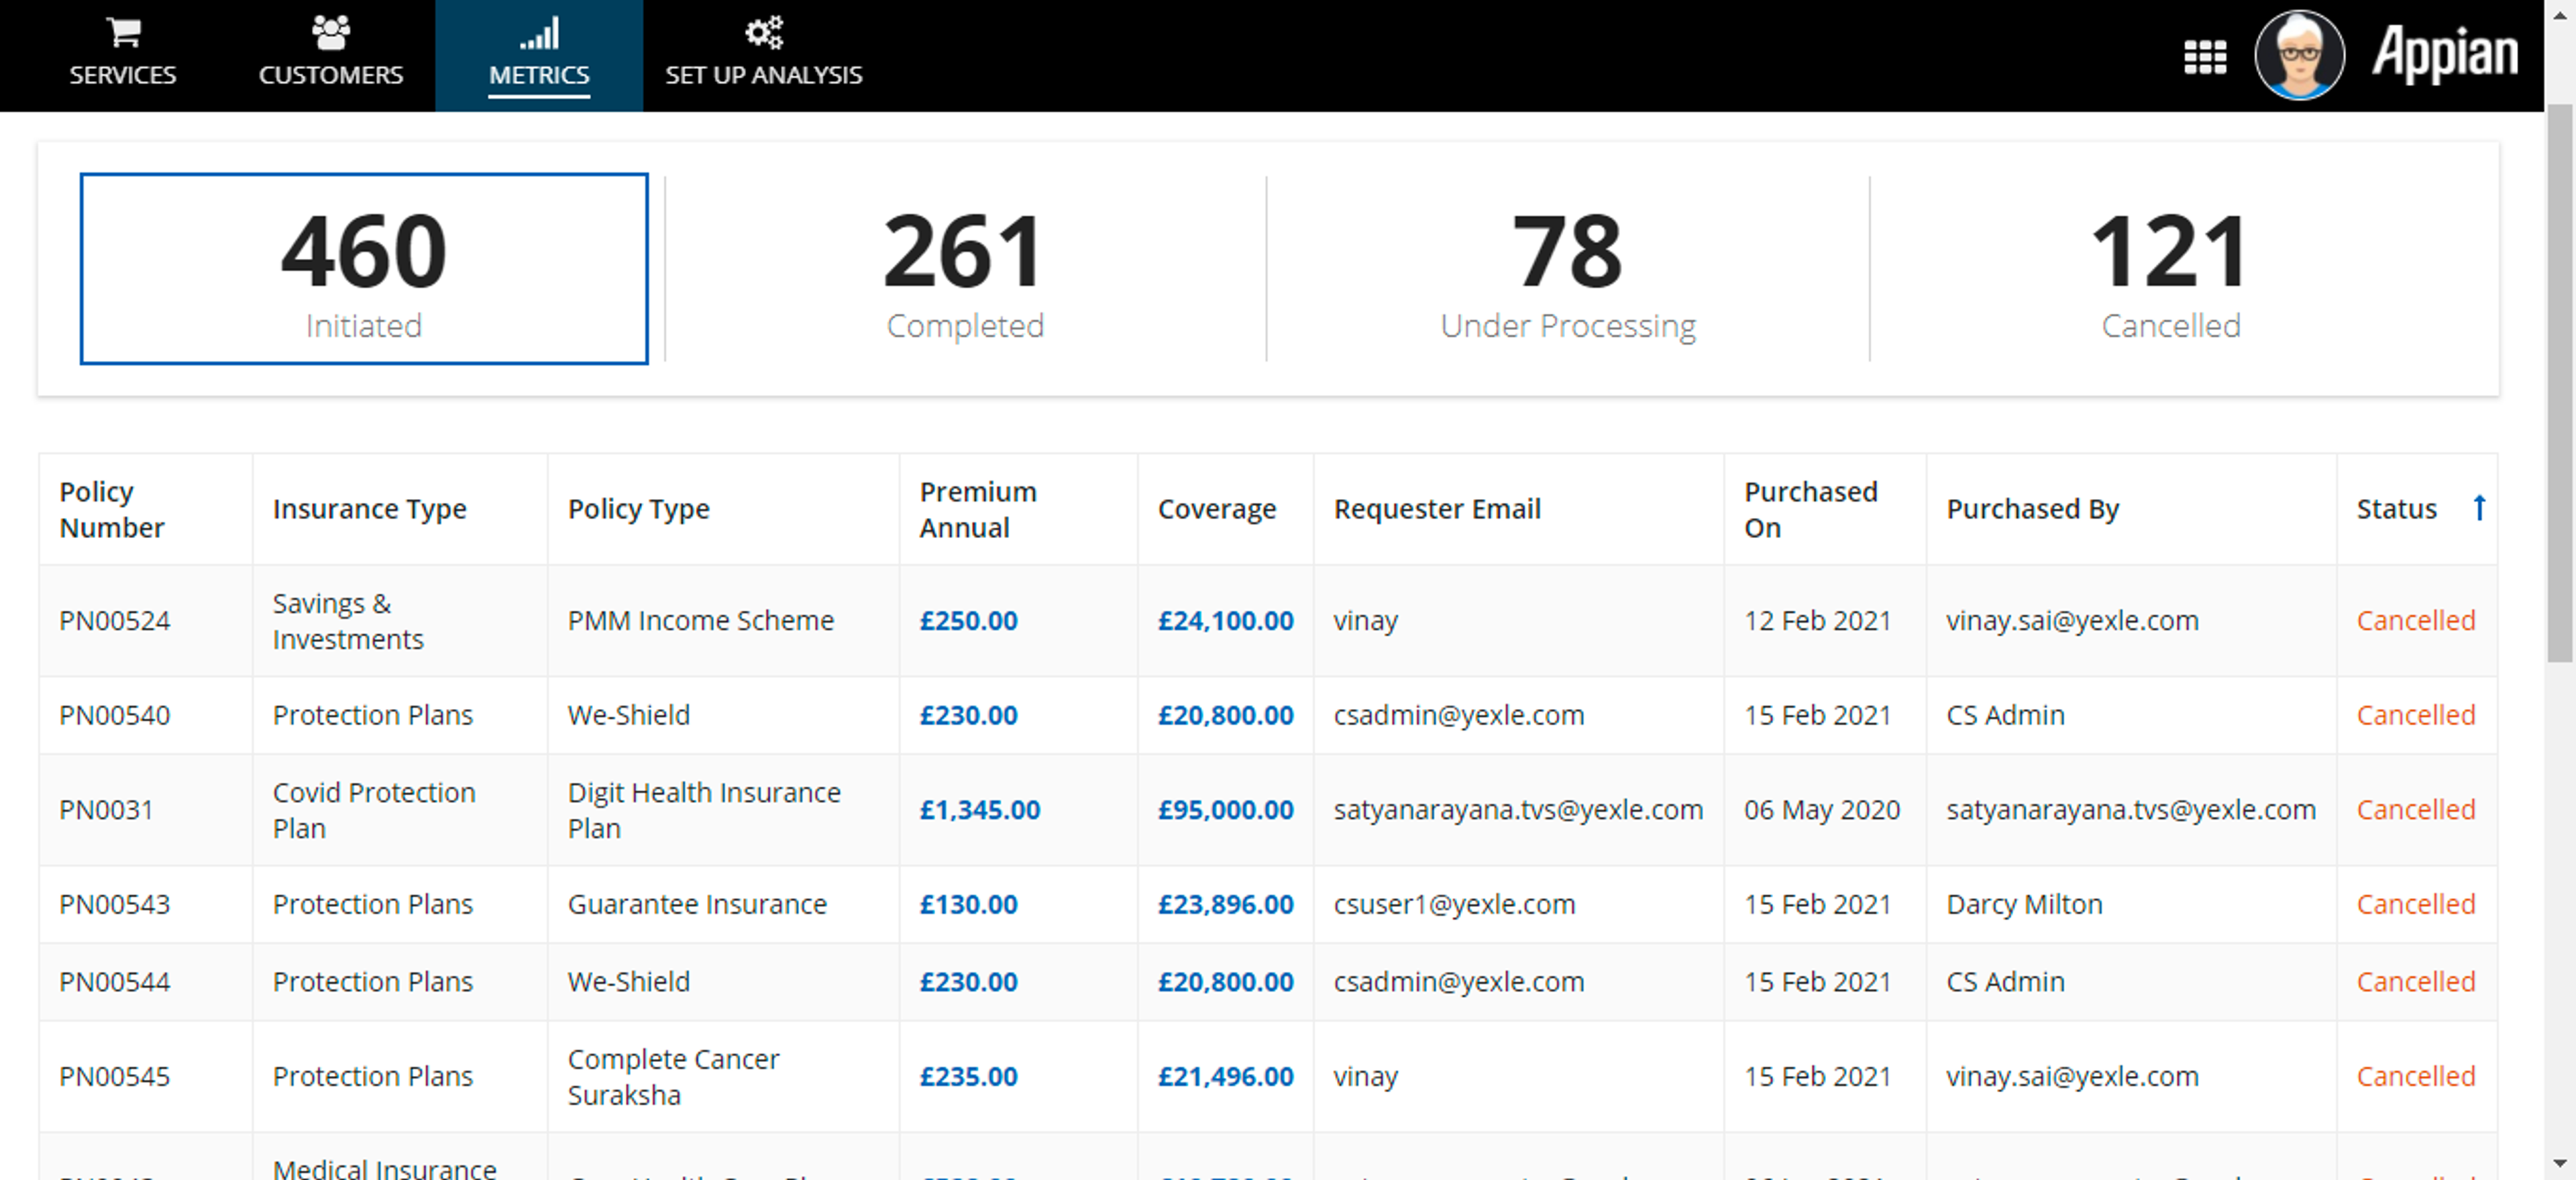Select the Metrics bar chart icon
The image size is (2576, 1180).
[x=539, y=33]
